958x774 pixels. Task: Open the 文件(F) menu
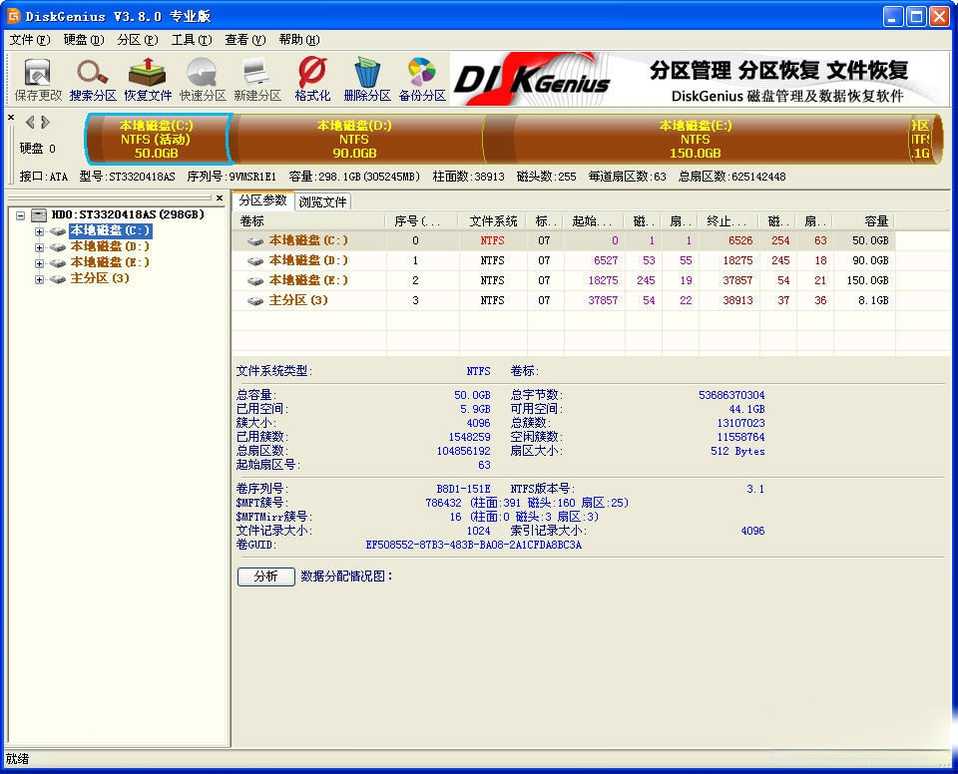(x=30, y=40)
